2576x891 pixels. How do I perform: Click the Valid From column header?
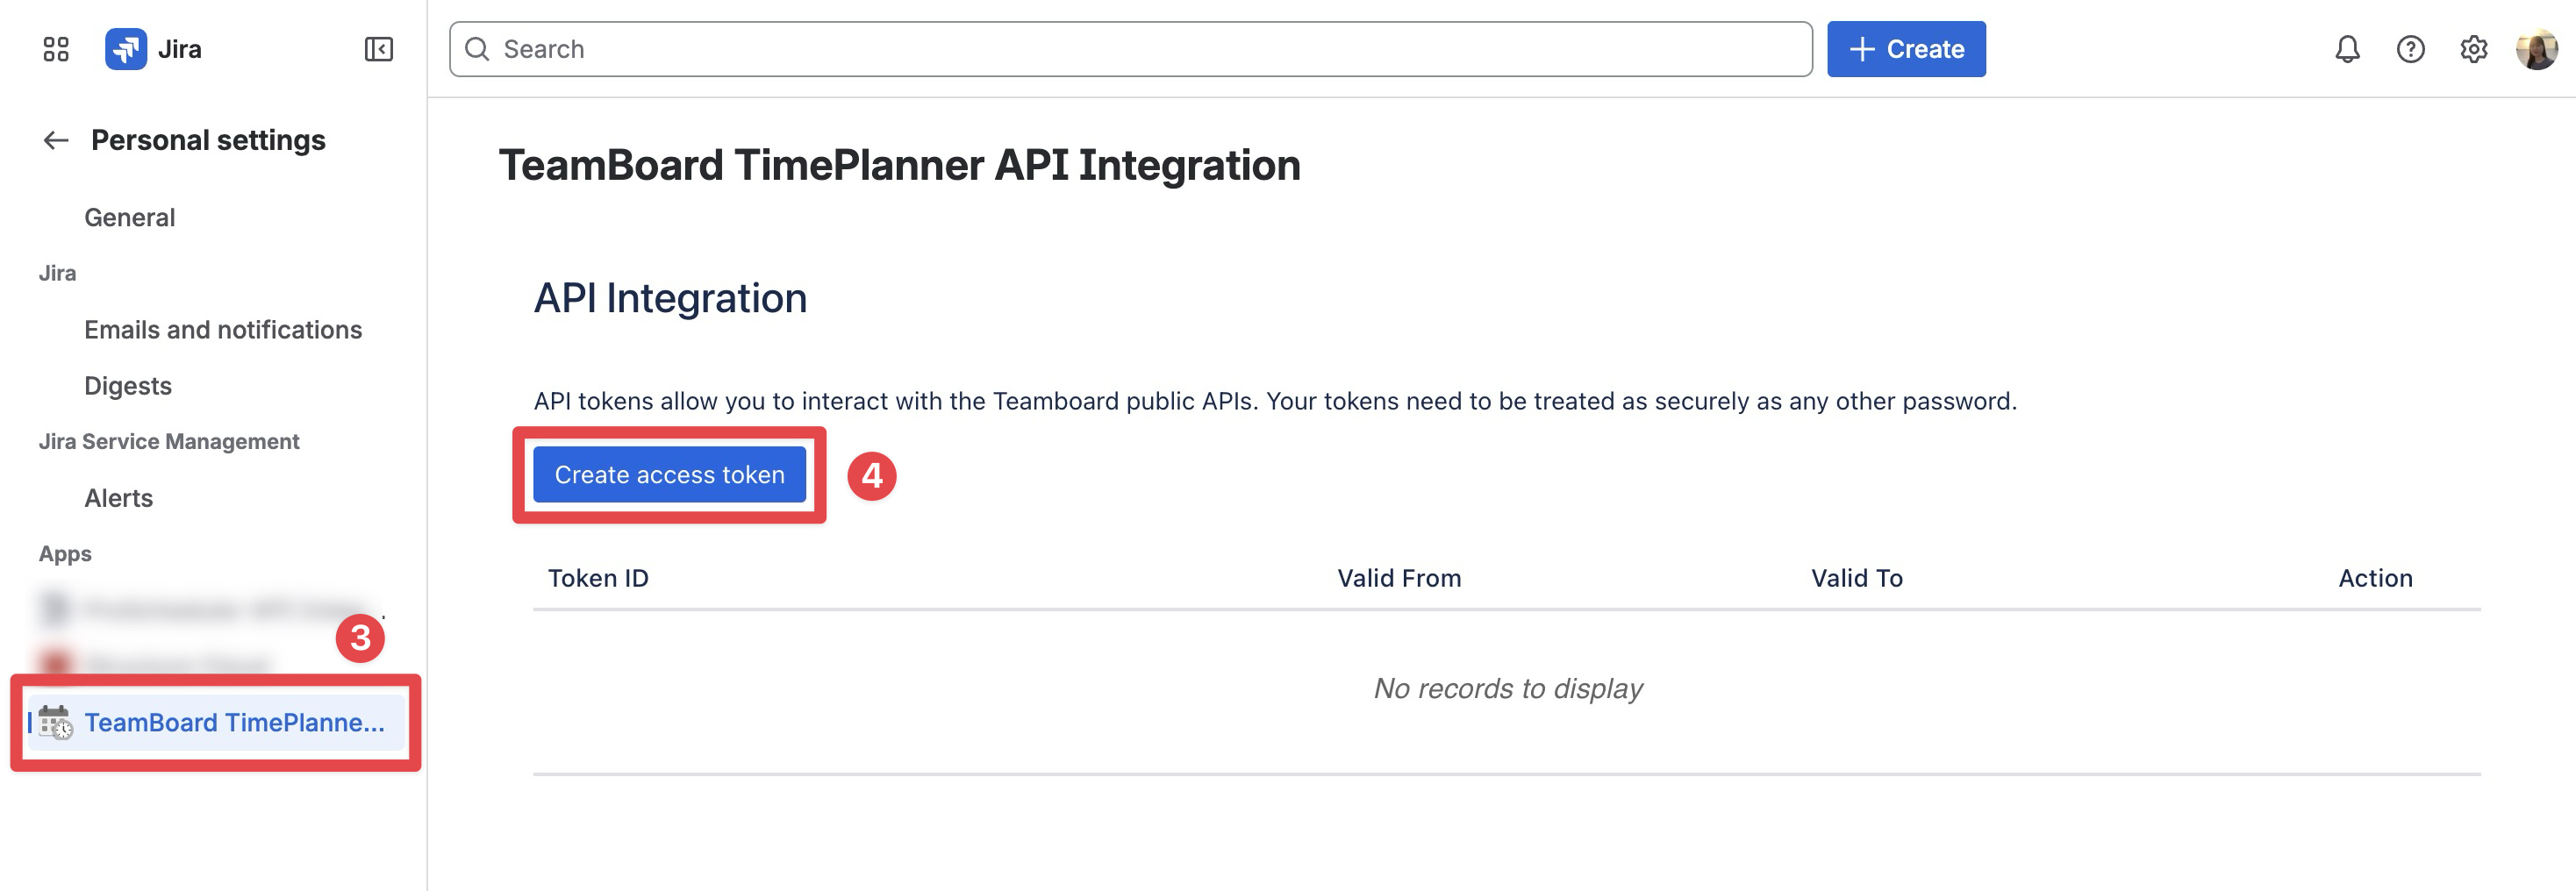pos(1399,578)
